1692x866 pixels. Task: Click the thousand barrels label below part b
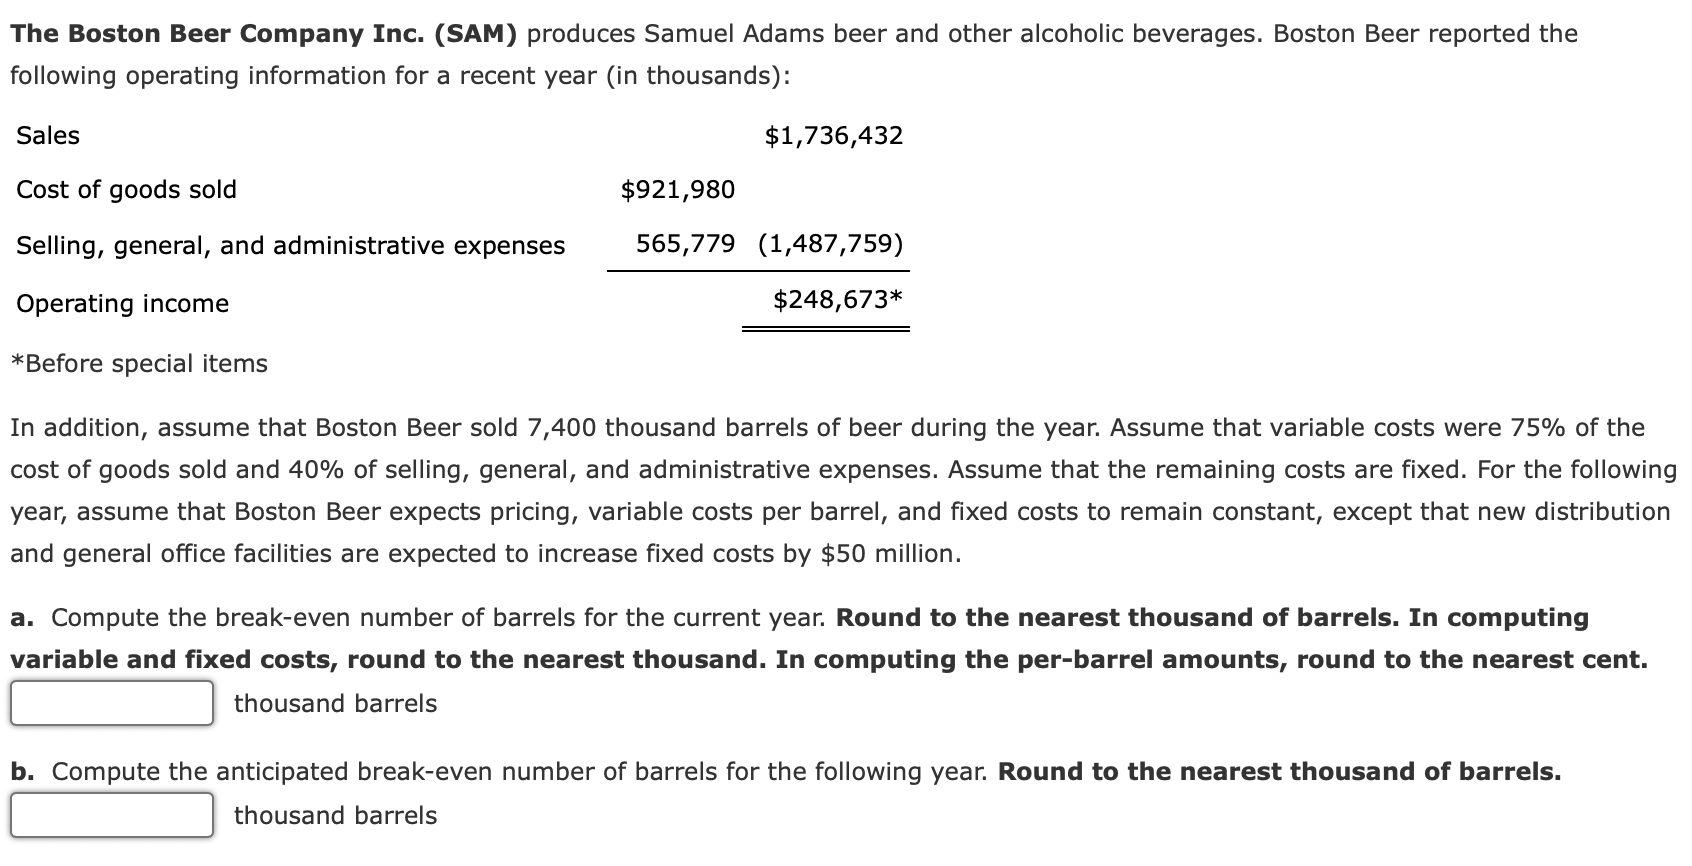click(x=334, y=816)
